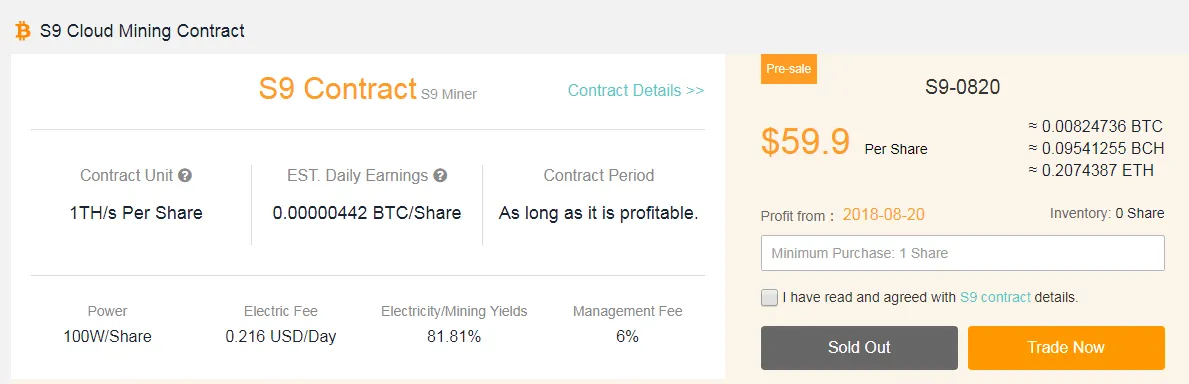
Task: Open the EST. Daily Earnings help icon
Action: tap(440, 175)
